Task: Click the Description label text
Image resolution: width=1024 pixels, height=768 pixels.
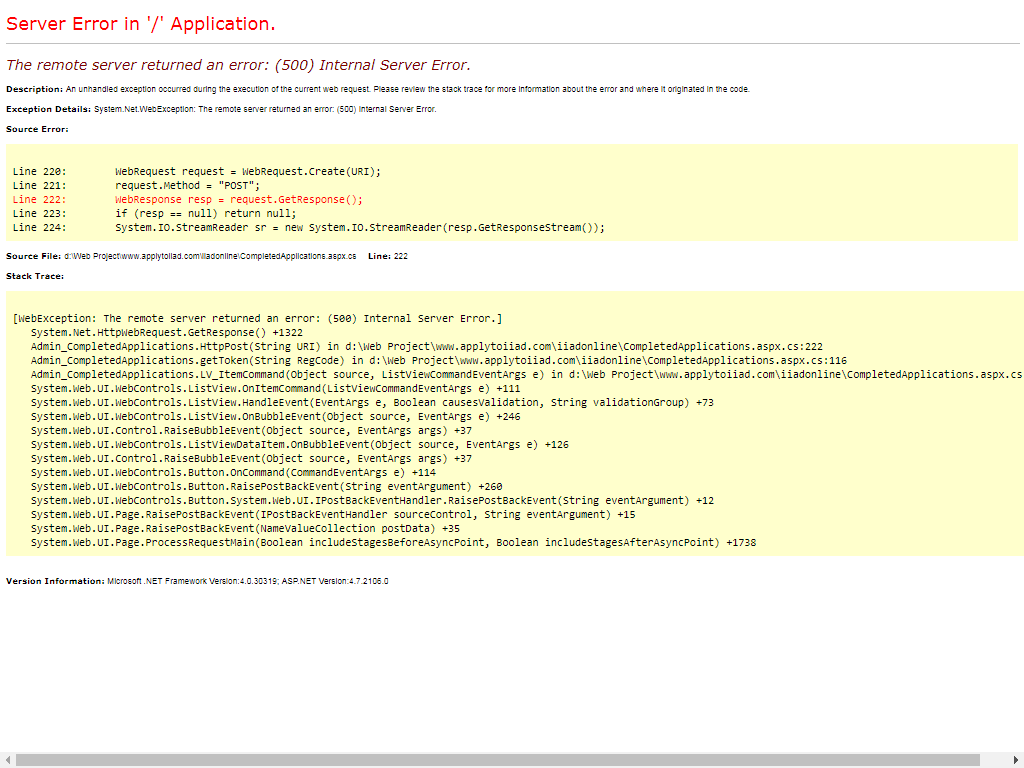Action: 34,89
